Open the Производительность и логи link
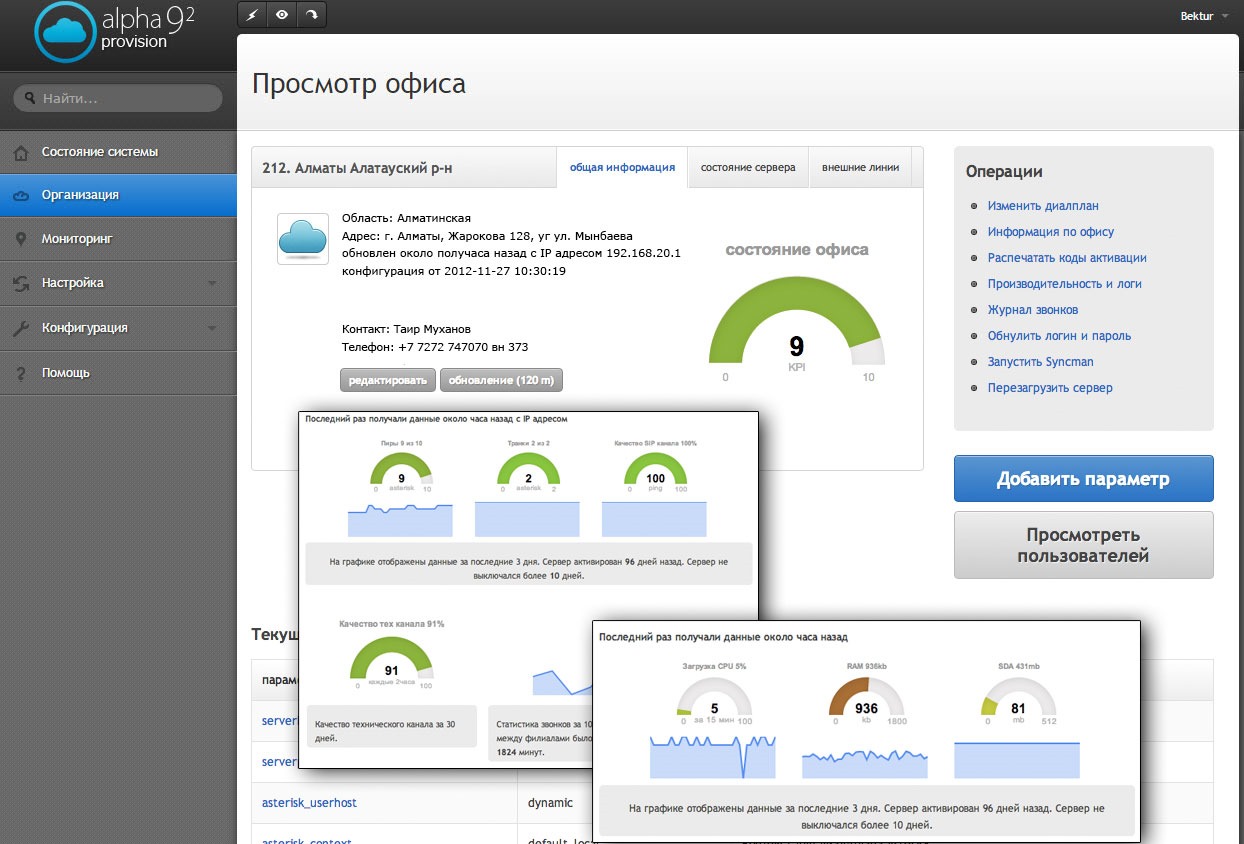 point(1065,284)
